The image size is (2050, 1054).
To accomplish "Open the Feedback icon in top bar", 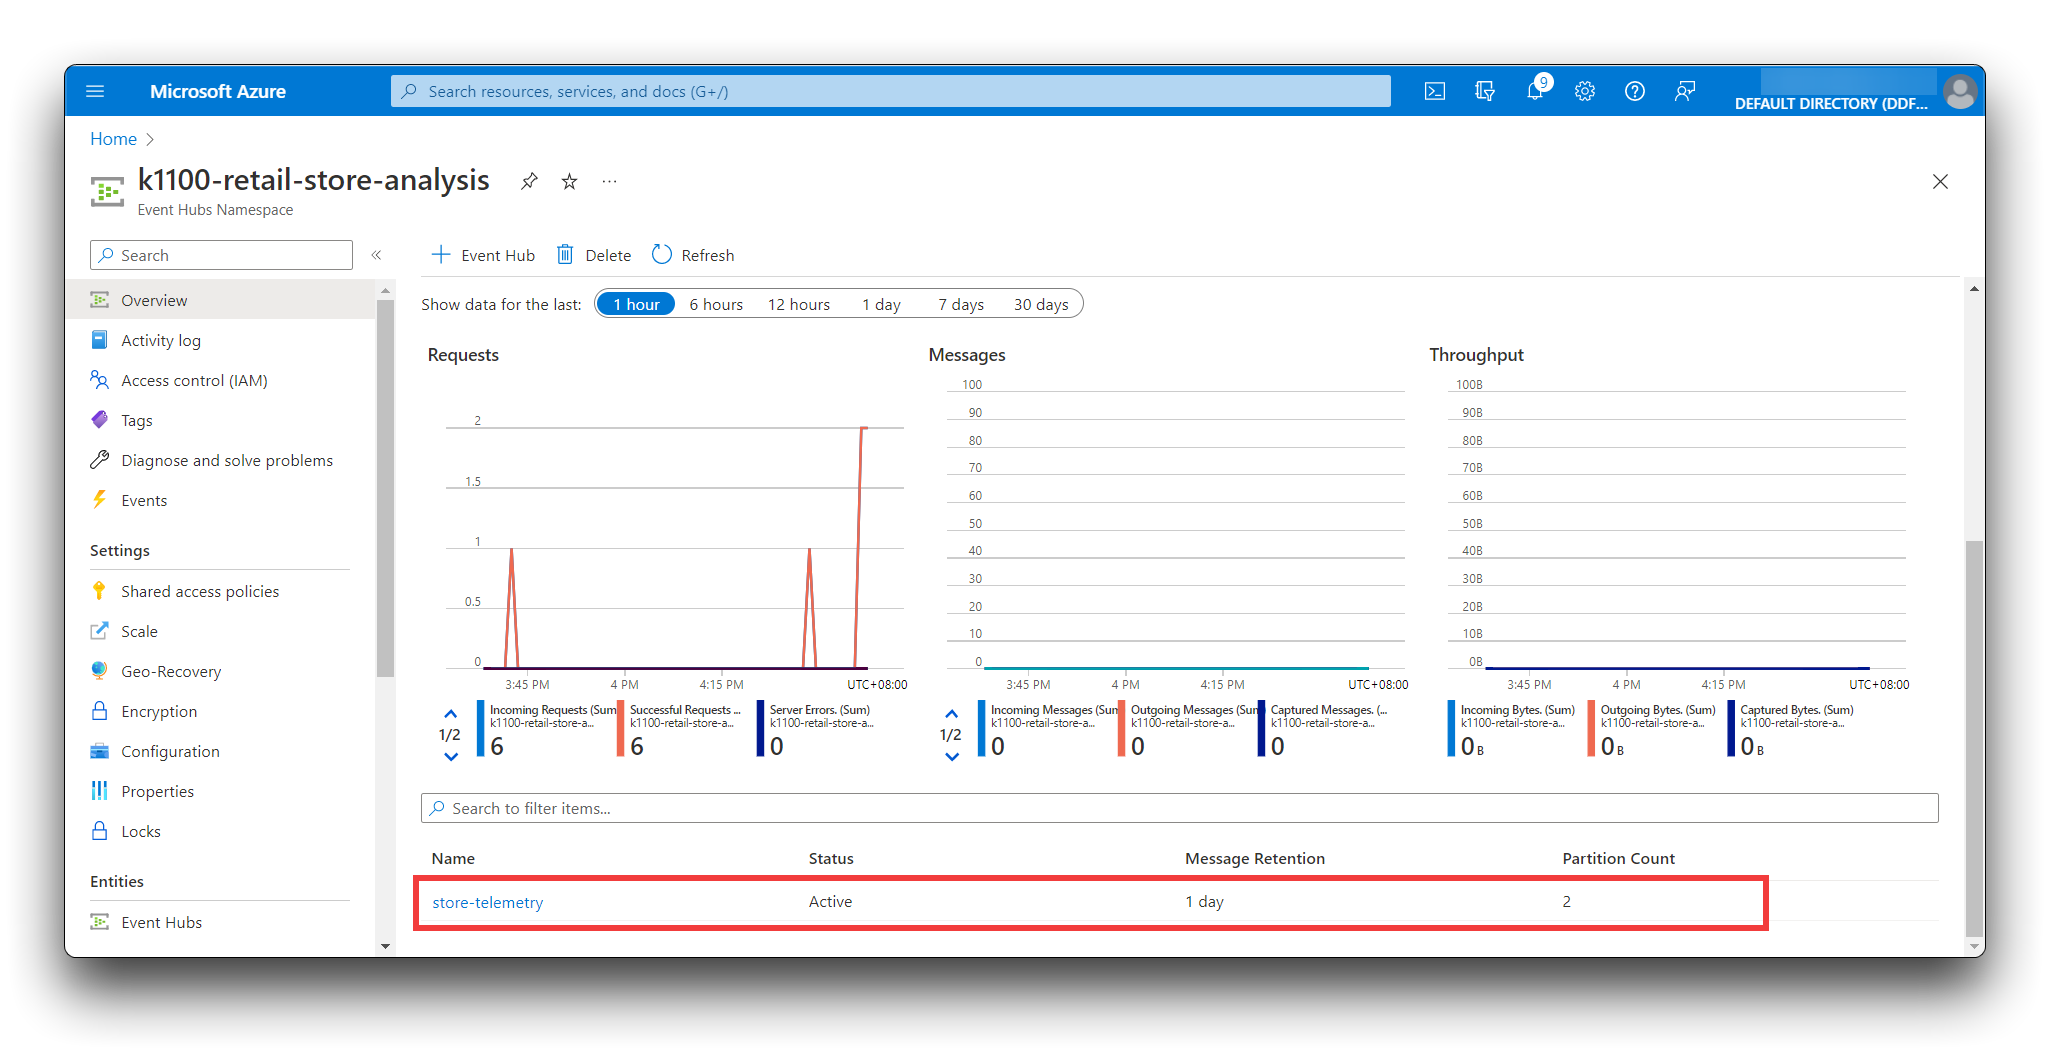I will [x=1684, y=91].
